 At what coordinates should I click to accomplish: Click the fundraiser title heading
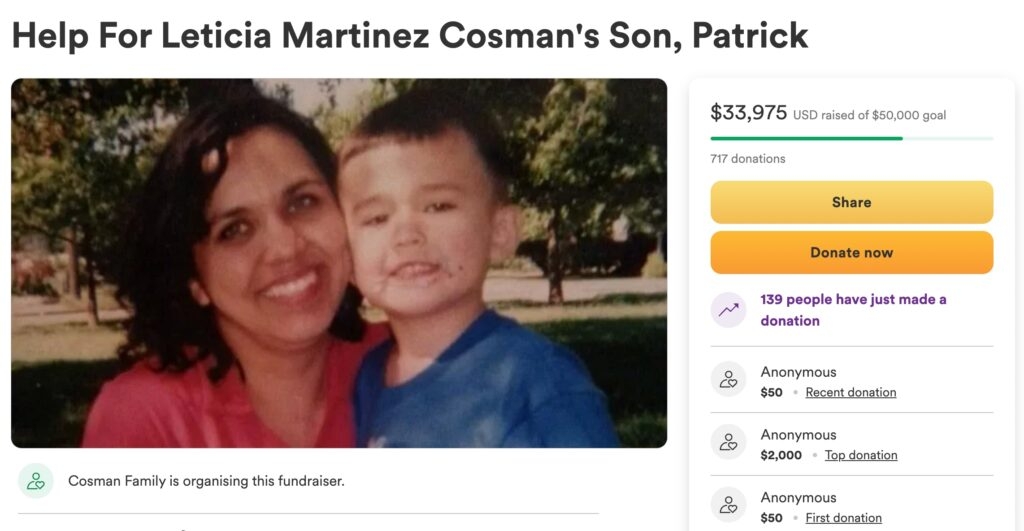pos(410,35)
